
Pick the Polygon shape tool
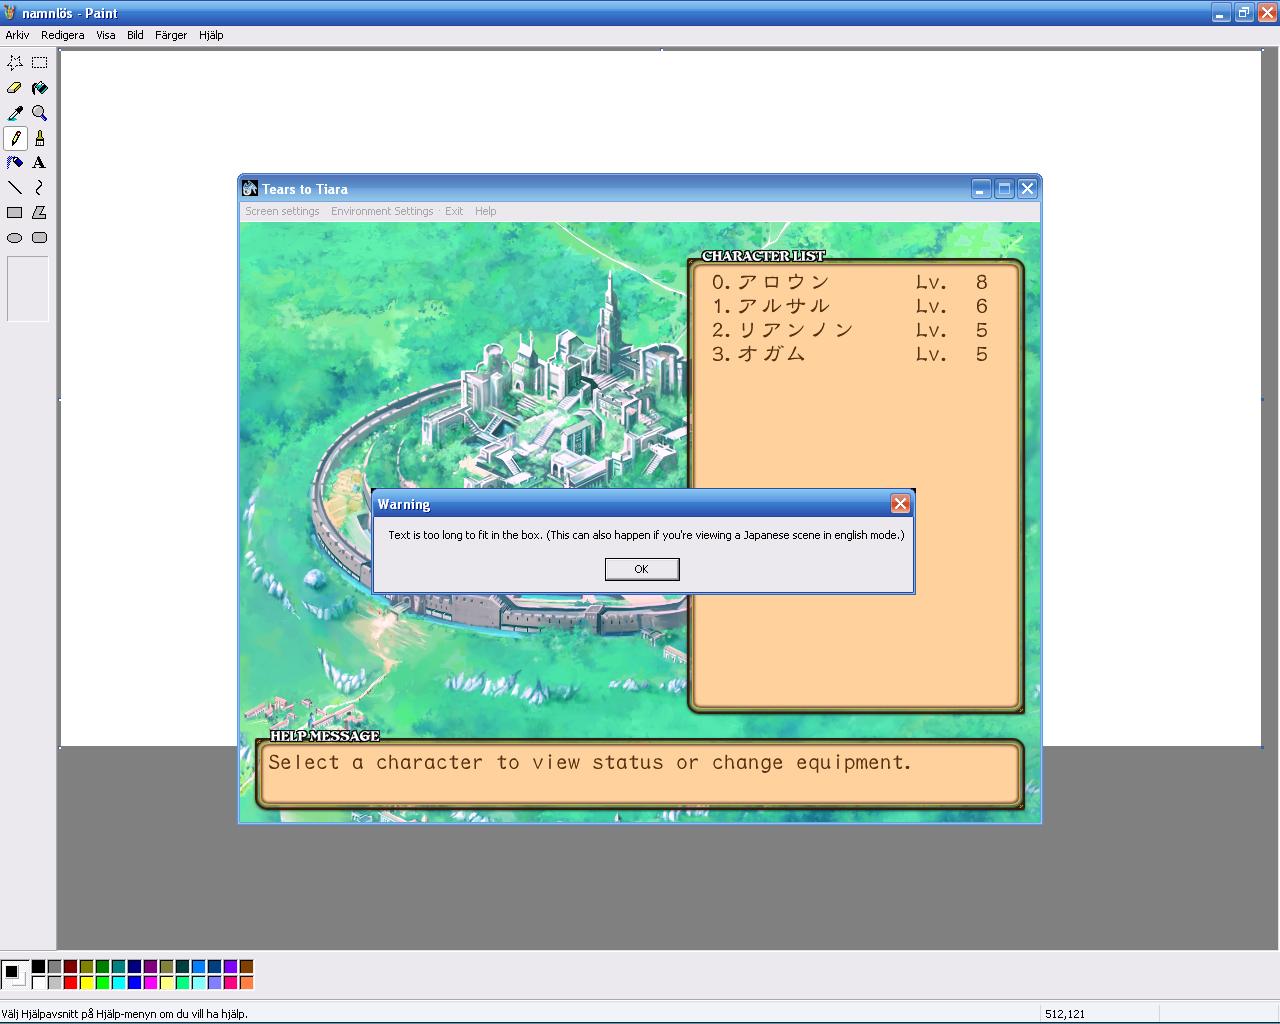(40, 212)
